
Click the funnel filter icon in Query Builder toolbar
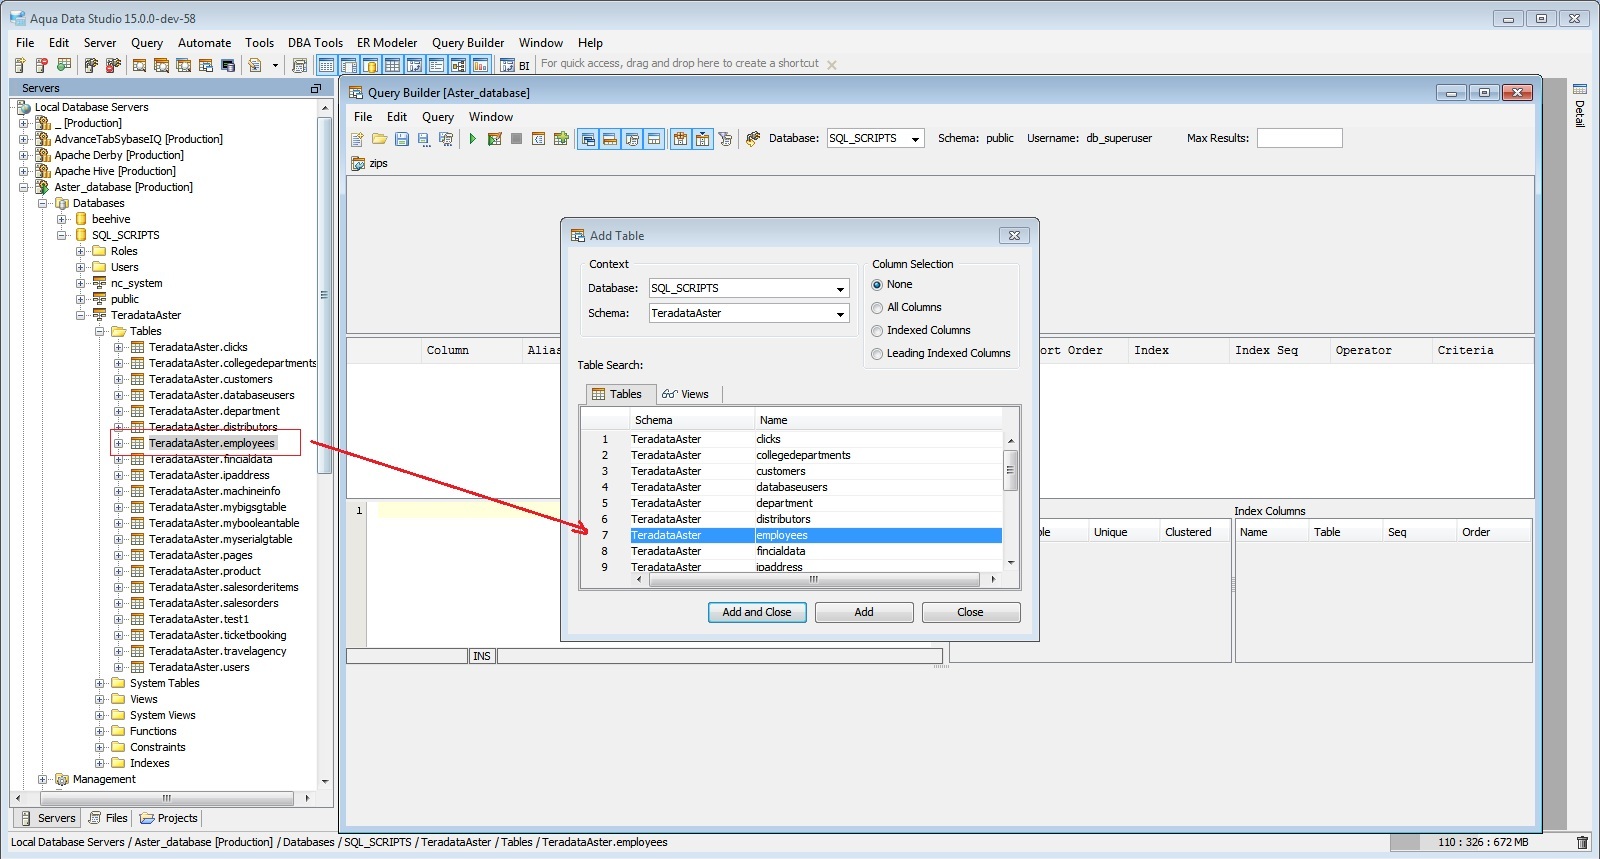(725, 139)
